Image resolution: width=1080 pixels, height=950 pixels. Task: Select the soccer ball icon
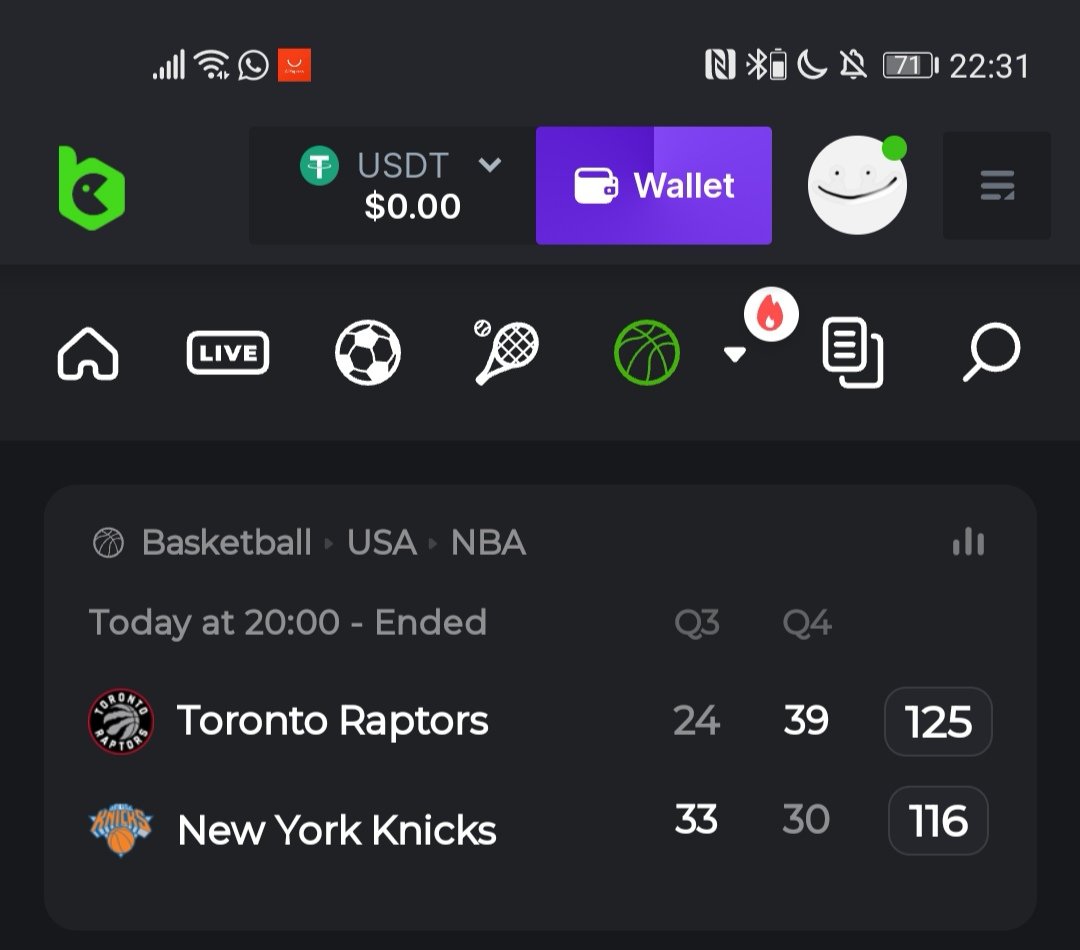click(x=367, y=353)
